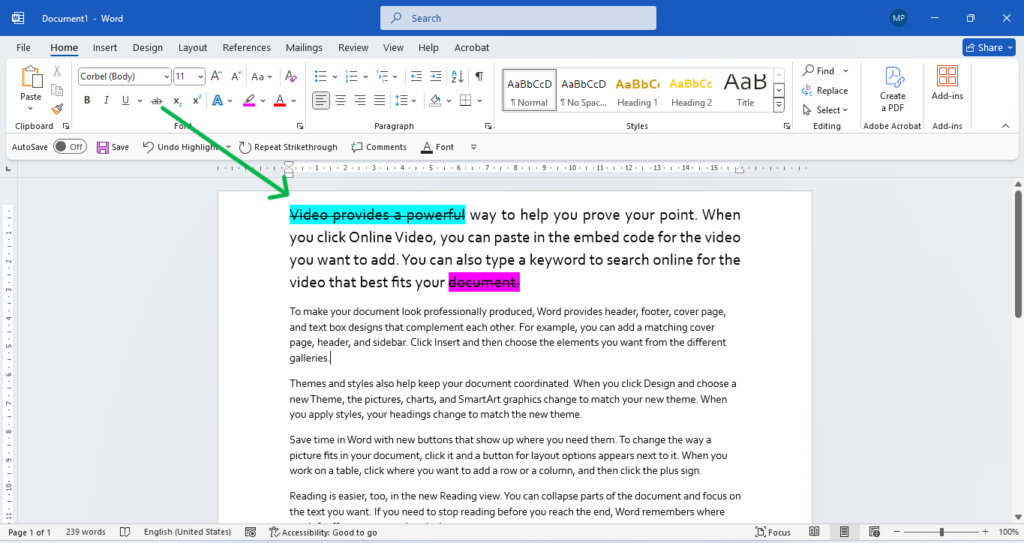
Task: Open the Paragraph dialog launcher
Action: pos(488,126)
